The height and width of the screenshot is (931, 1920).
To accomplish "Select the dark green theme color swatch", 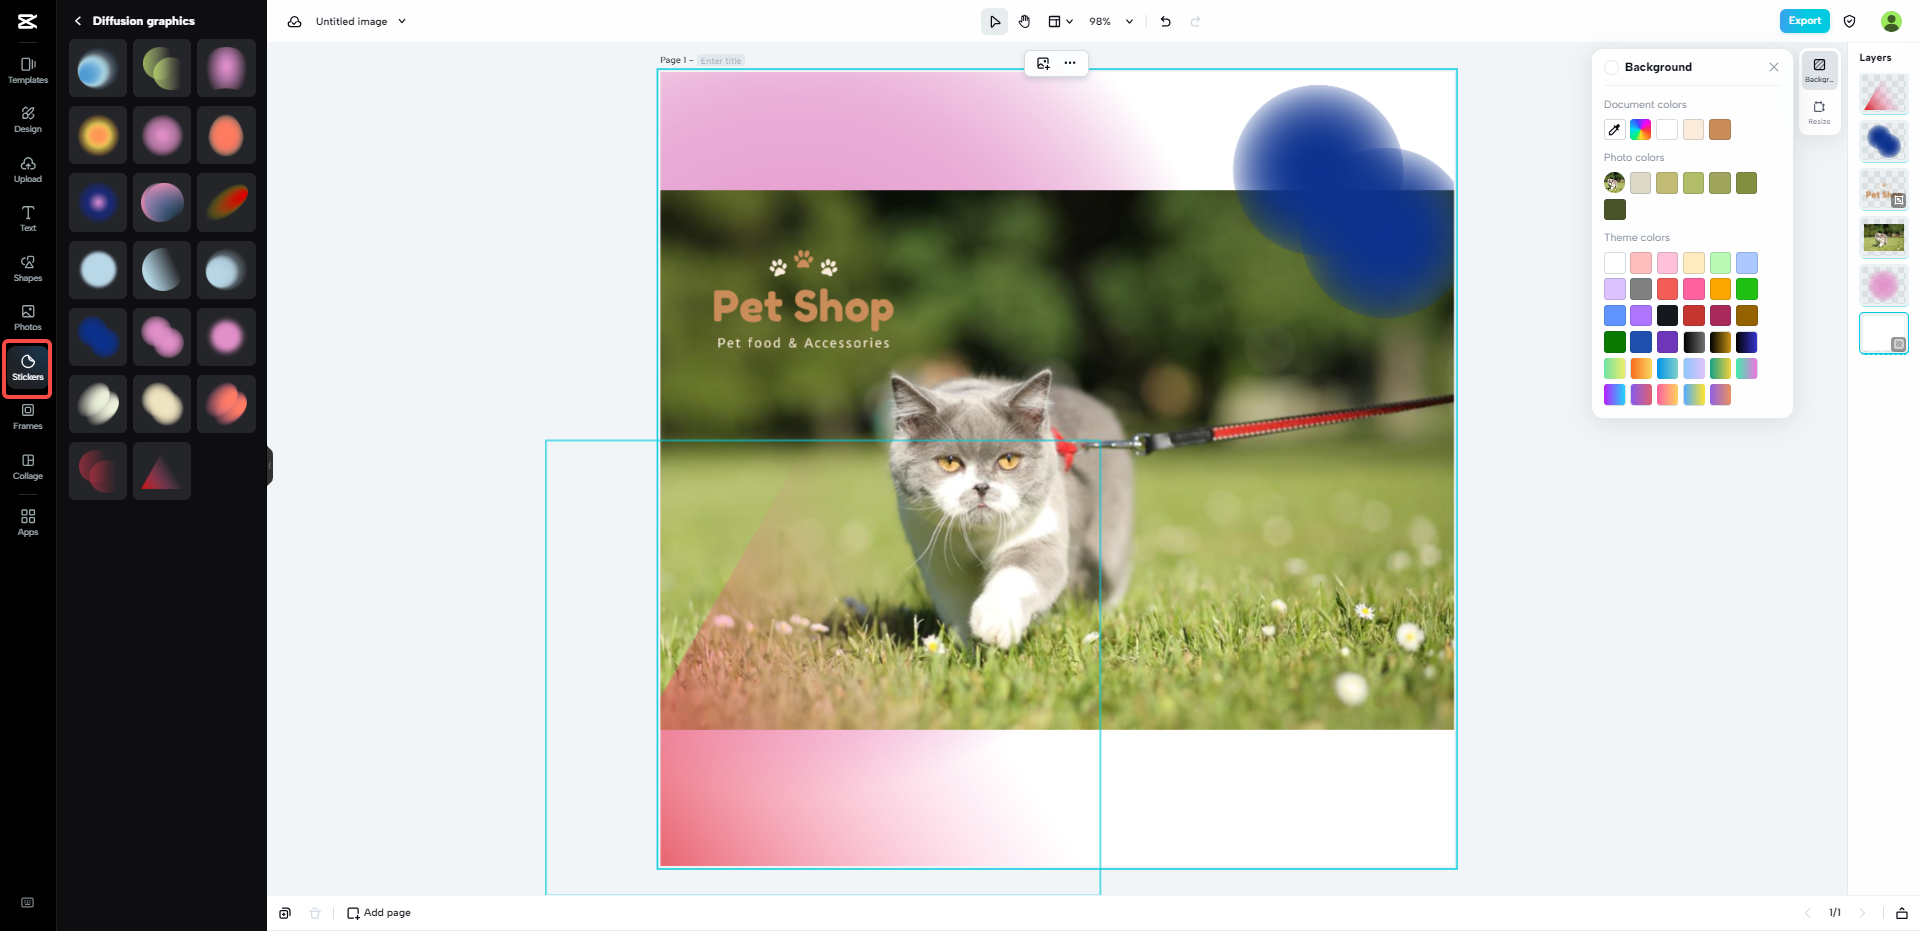I will click(x=1615, y=342).
